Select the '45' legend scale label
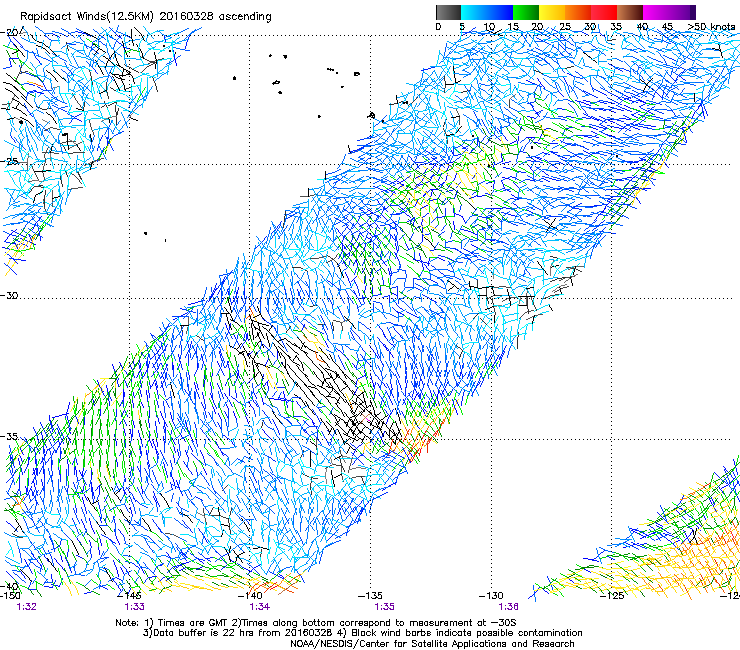740x650 pixels. click(x=667, y=27)
